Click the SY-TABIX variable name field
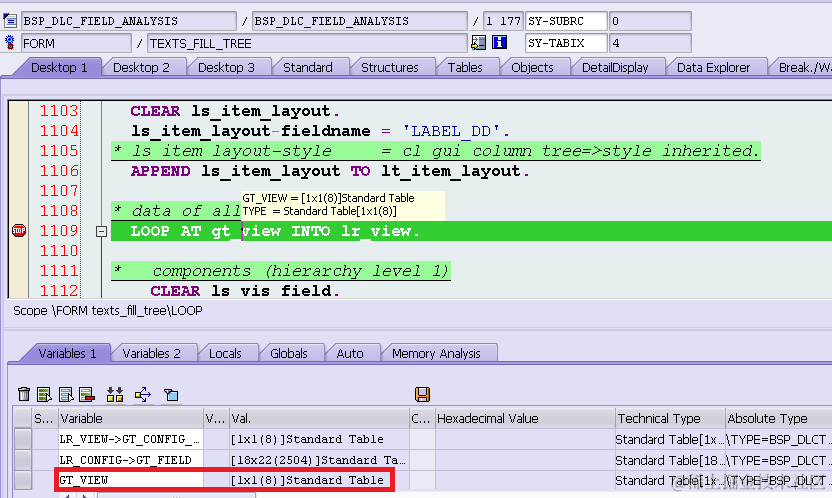The image size is (832, 498). point(566,43)
